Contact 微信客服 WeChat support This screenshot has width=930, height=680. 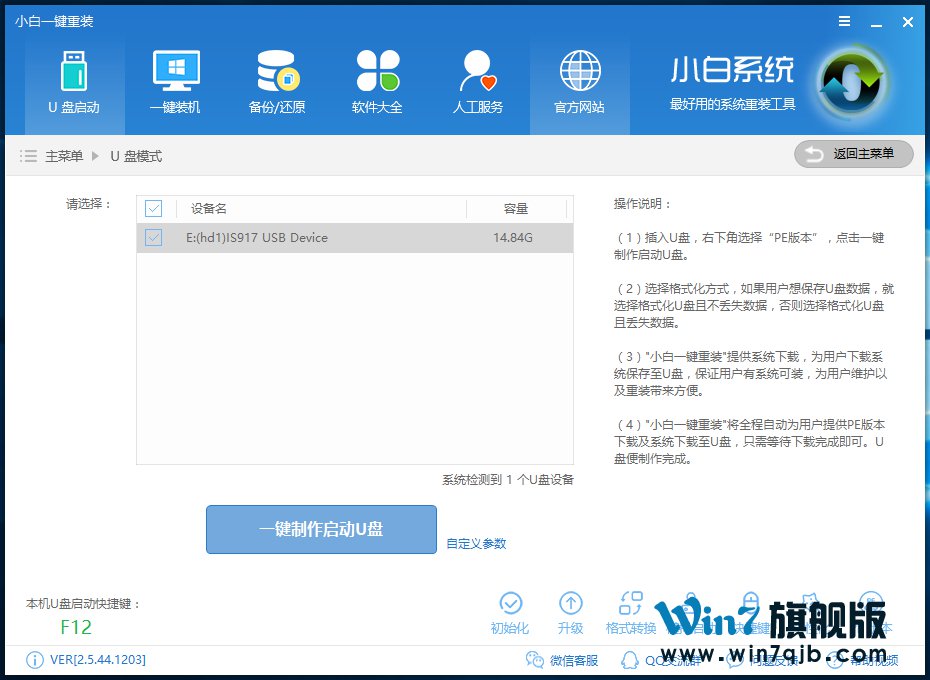click(x=562, y=660)
